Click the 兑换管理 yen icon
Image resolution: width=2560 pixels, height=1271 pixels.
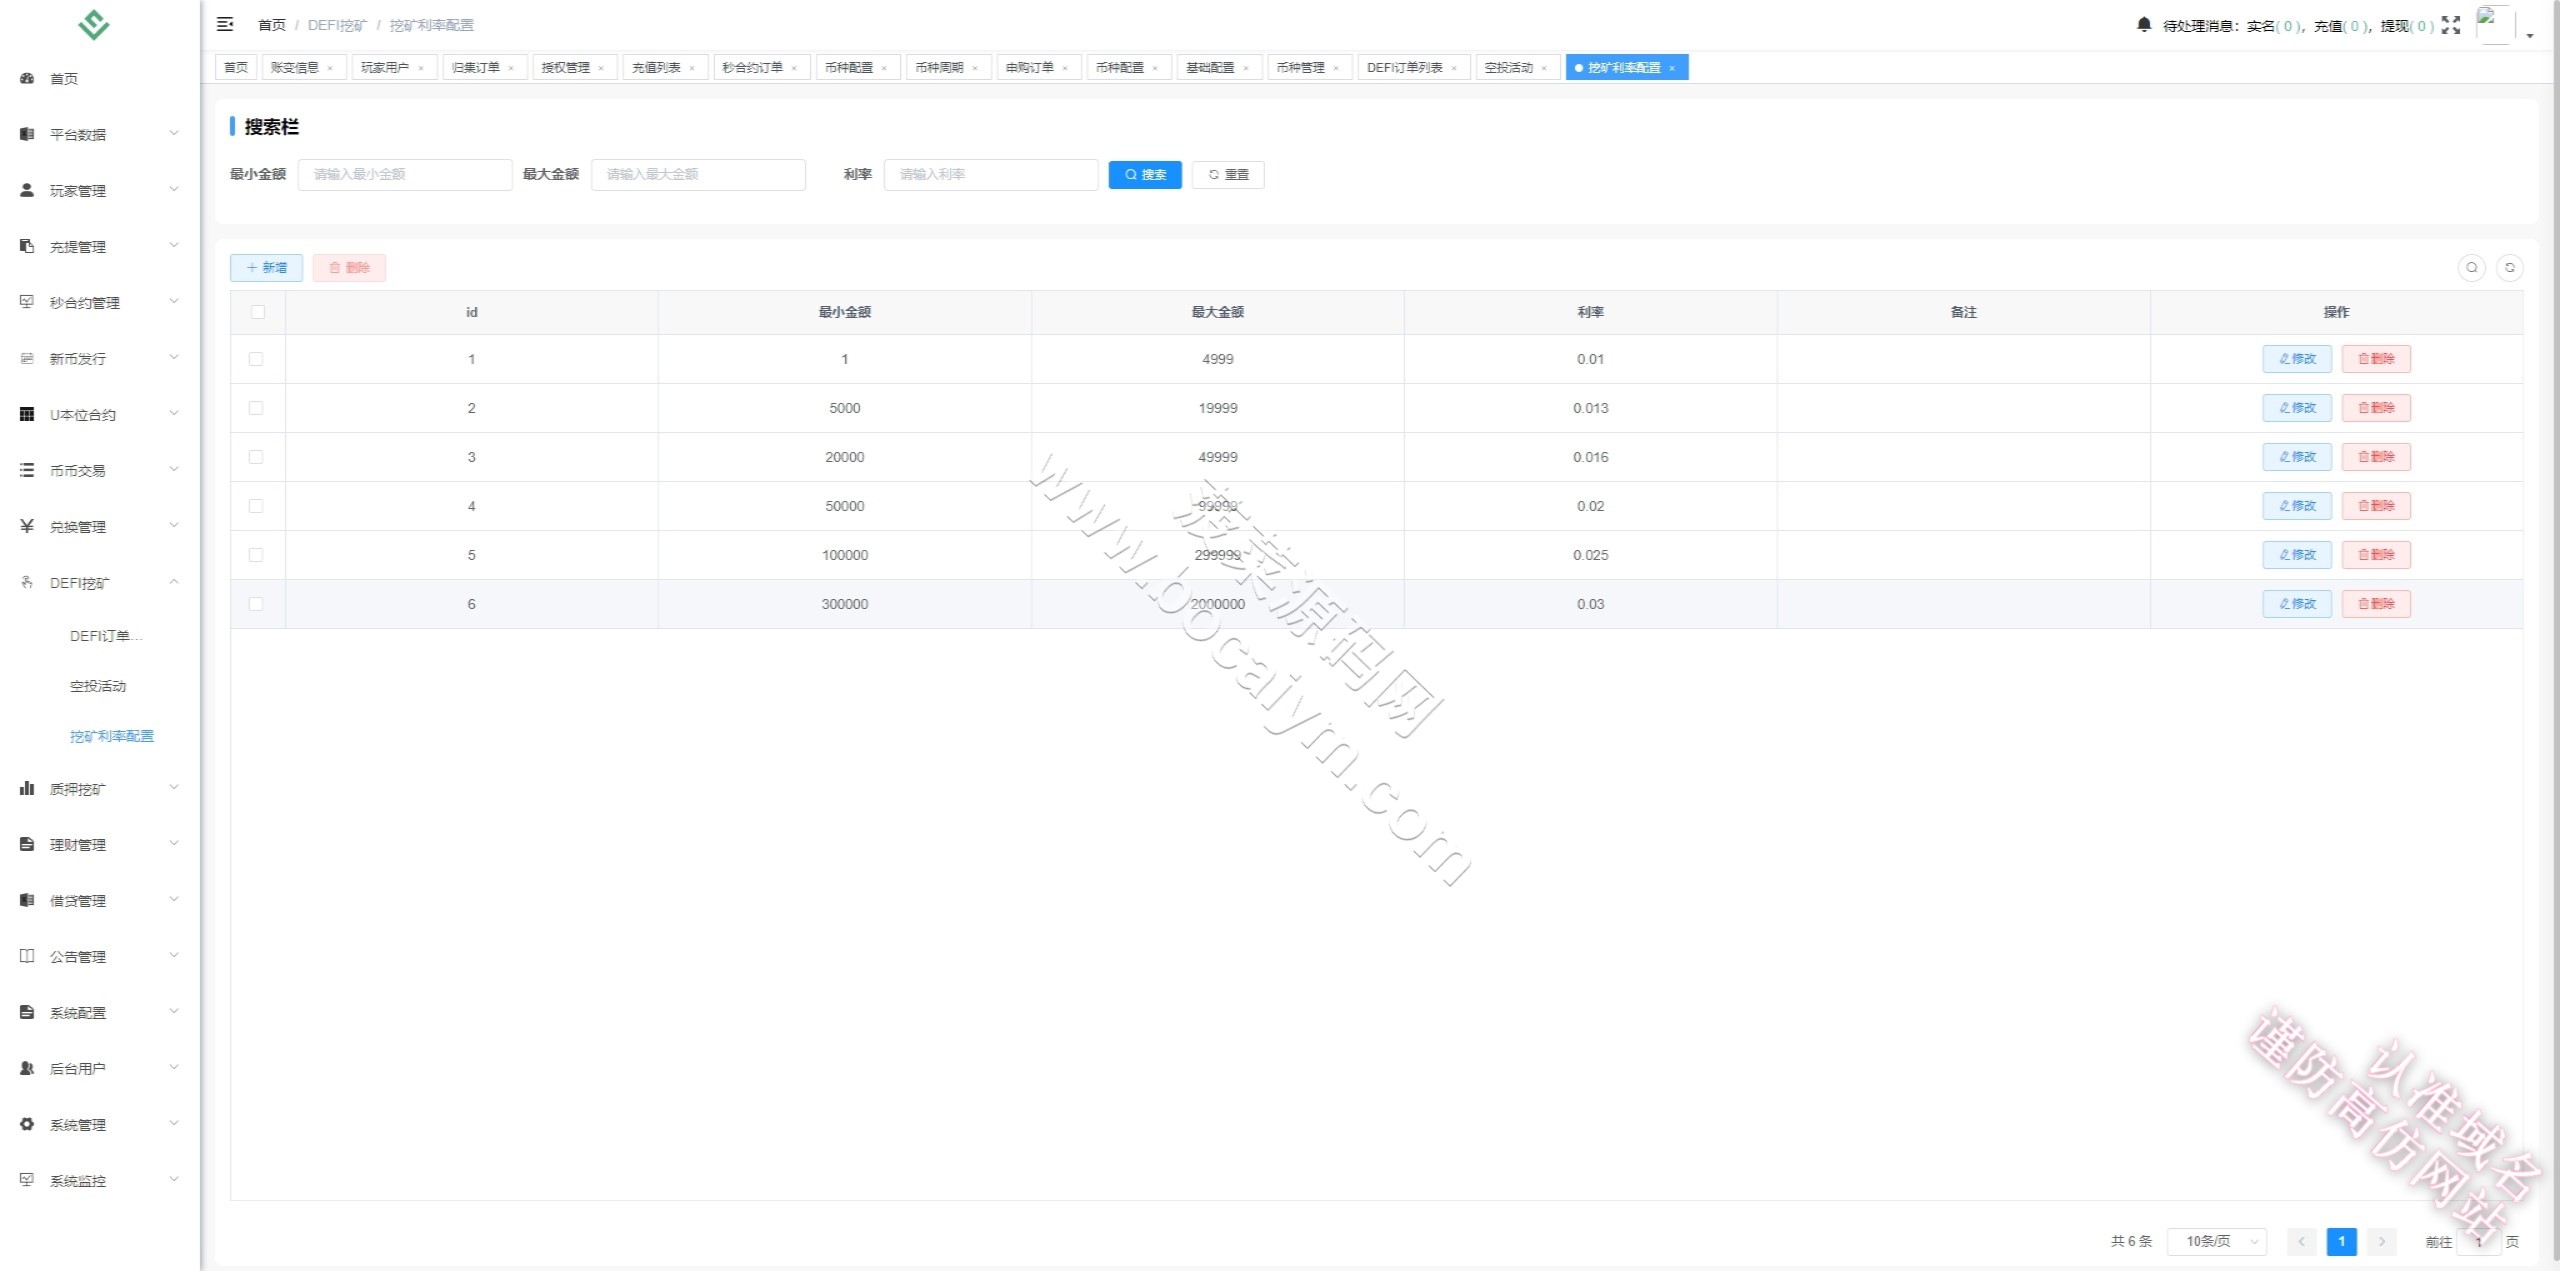pyautogui.click(x=27, y=526)
